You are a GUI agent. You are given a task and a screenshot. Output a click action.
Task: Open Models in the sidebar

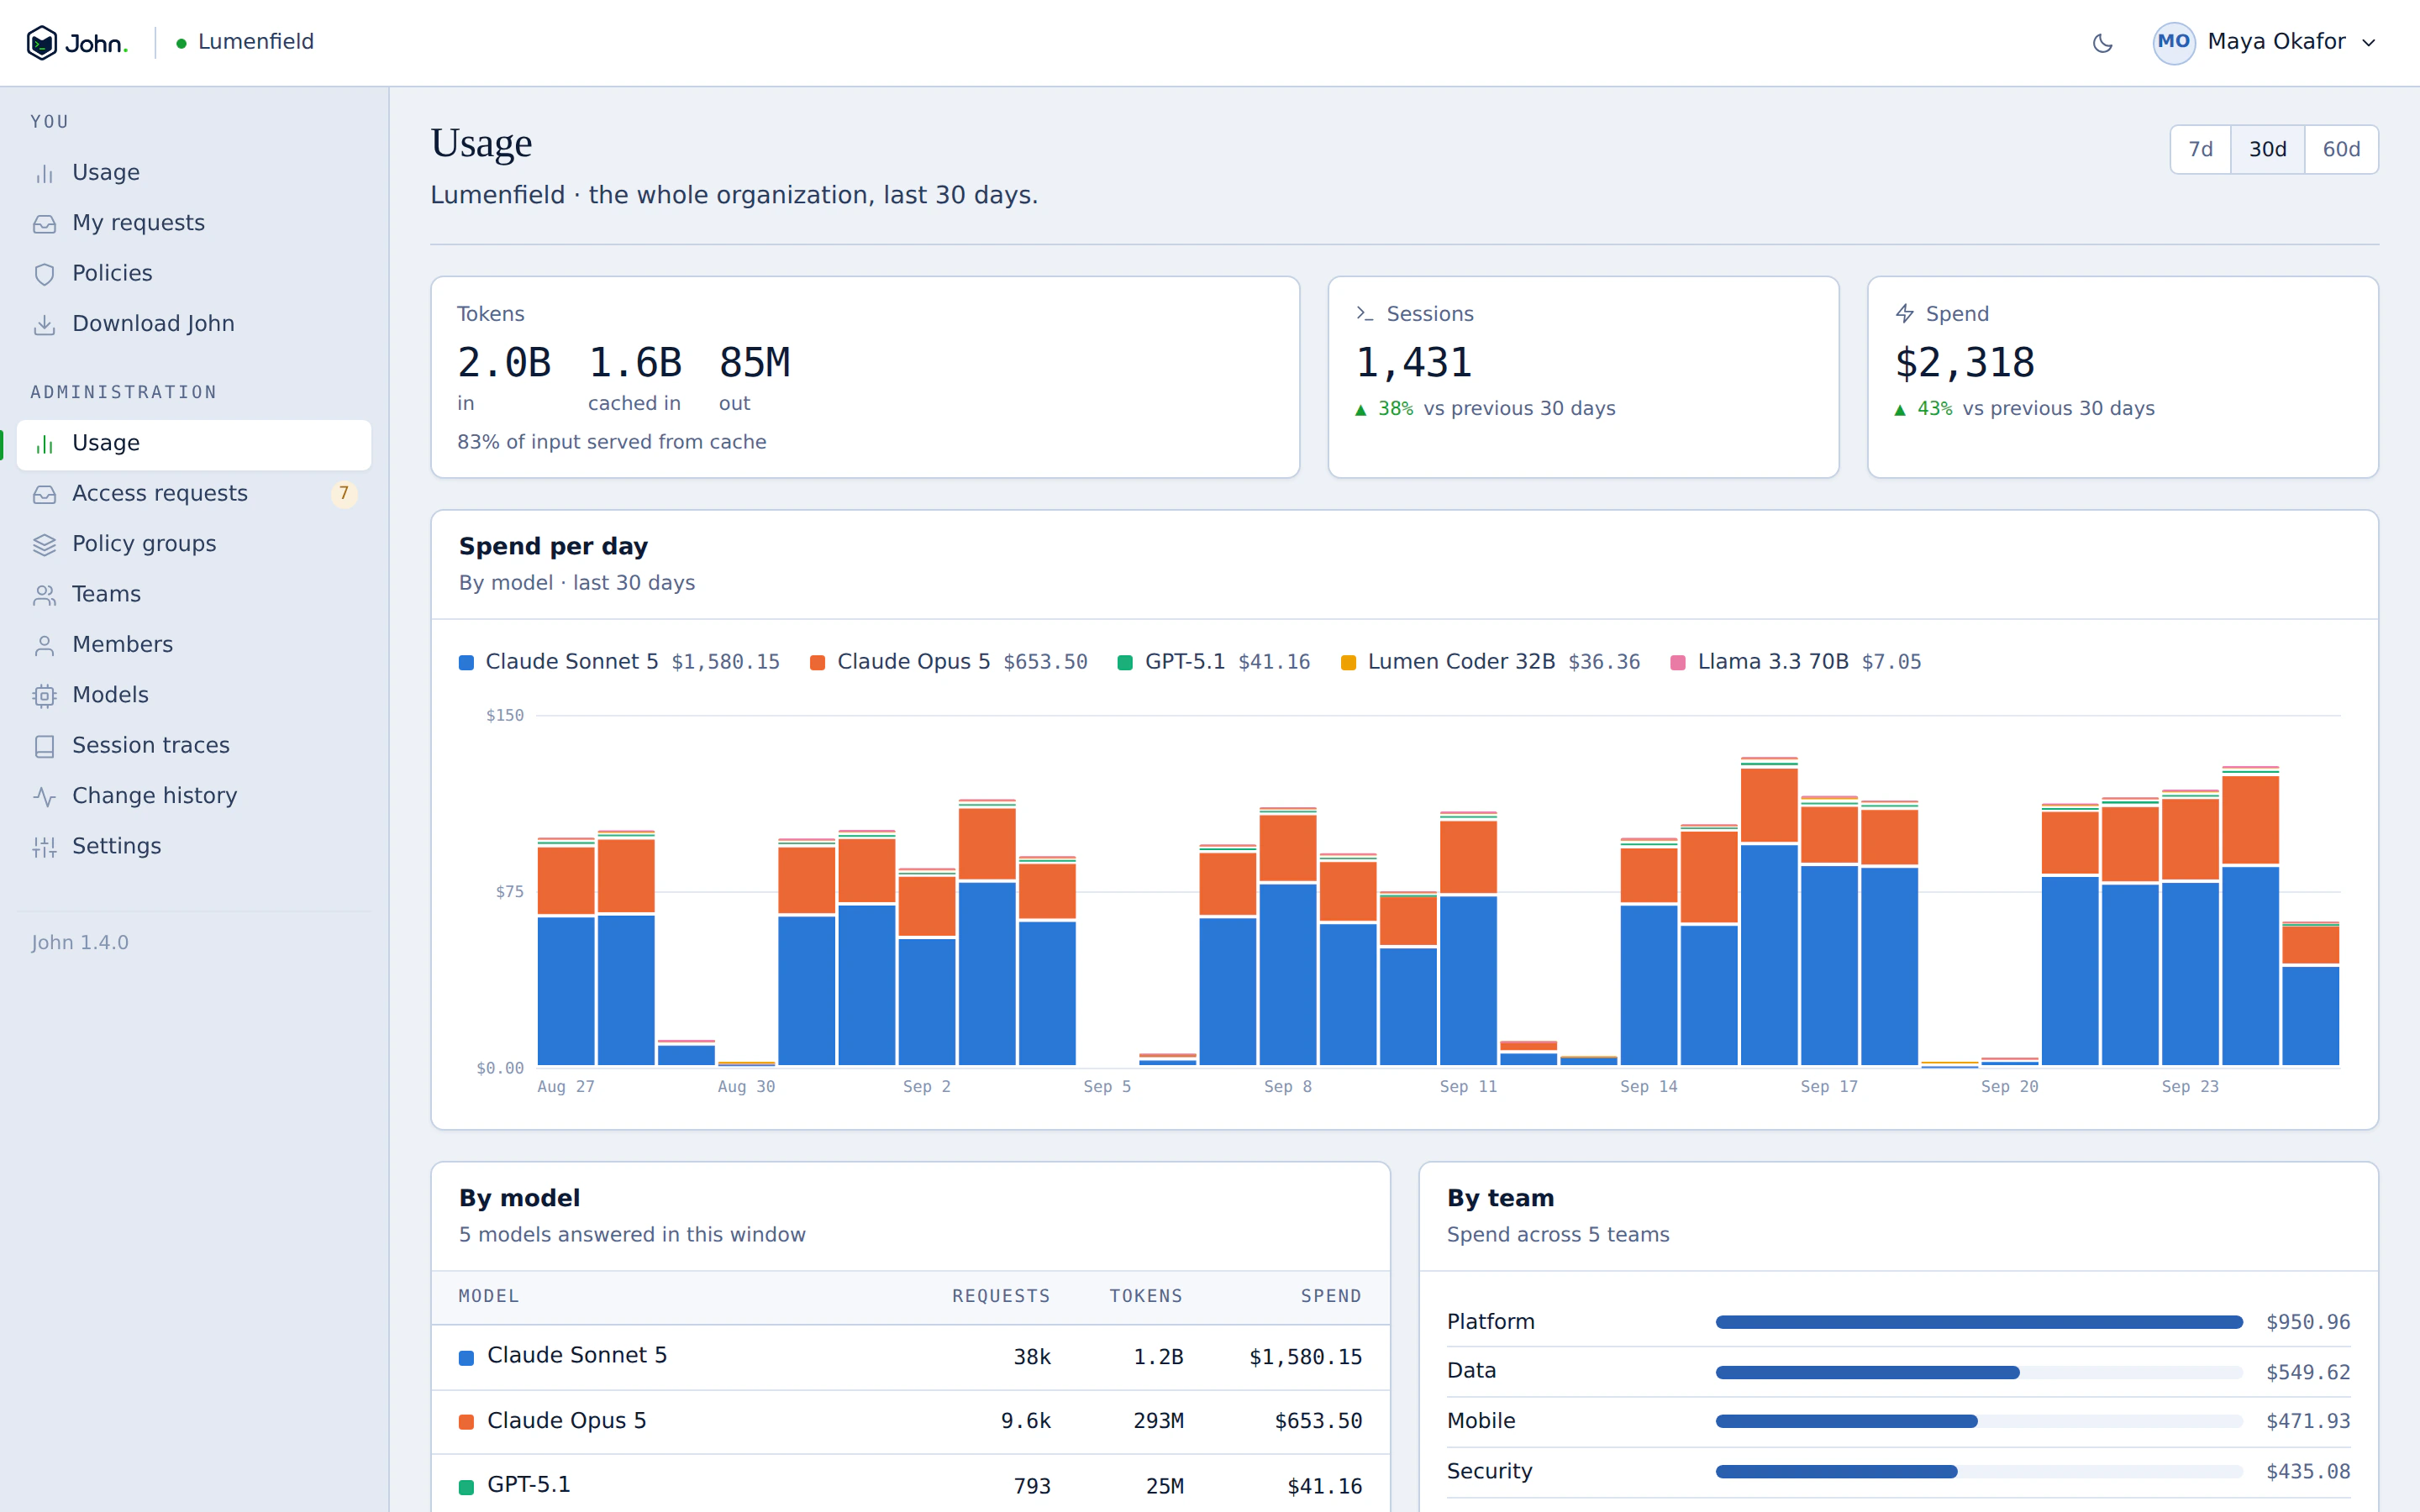tap(194, 695)
